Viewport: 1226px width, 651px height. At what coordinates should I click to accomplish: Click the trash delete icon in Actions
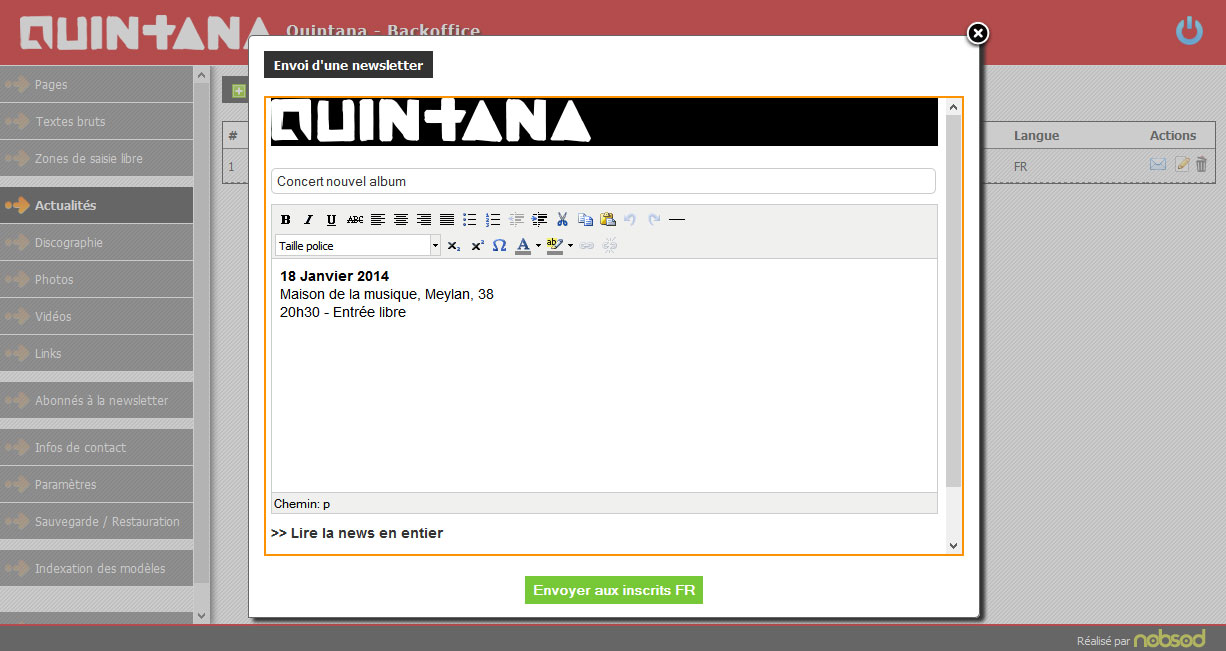pyautogui.click(x=1202, y=165)
